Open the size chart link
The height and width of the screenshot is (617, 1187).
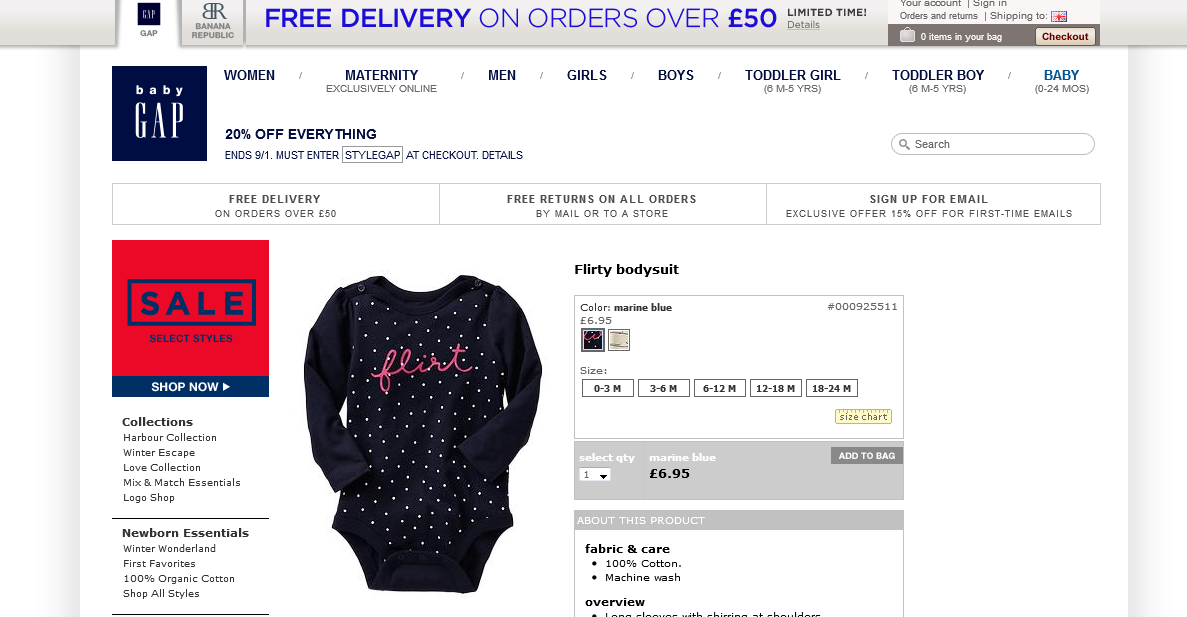[863, 416]
